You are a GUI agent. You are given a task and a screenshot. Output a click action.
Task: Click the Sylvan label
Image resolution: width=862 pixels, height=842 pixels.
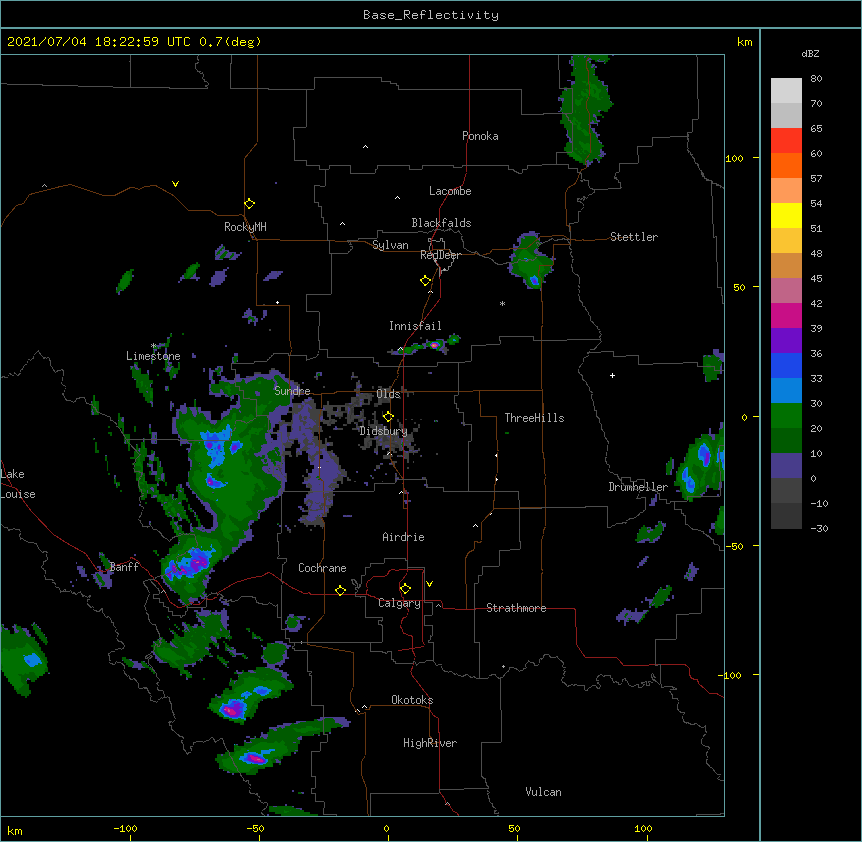(390, 245)
